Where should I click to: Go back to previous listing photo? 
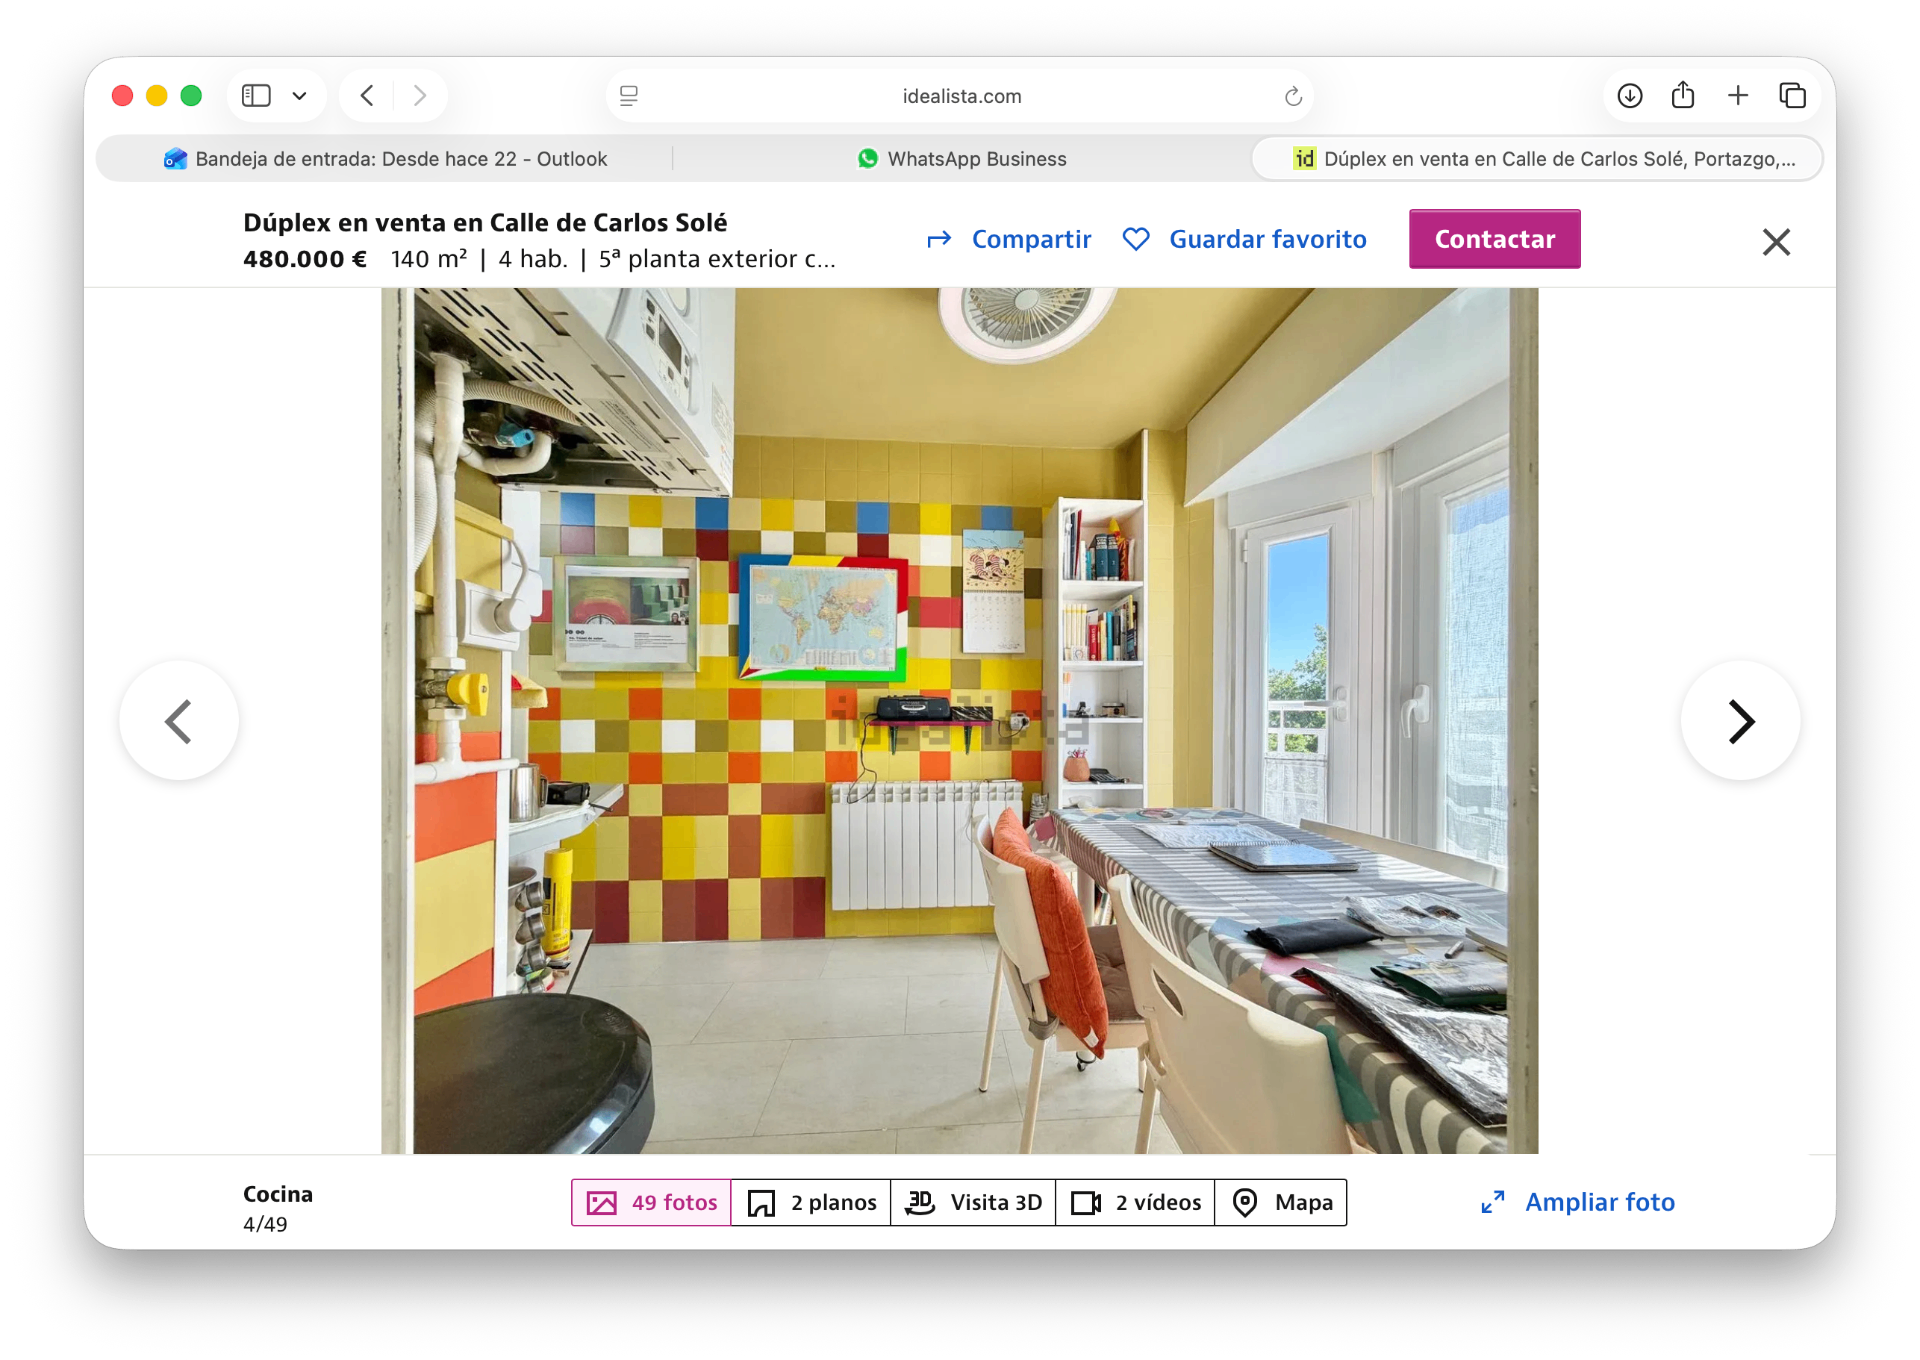[179, 721]
